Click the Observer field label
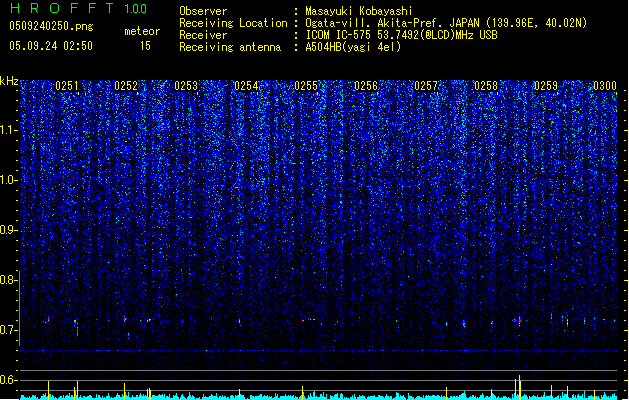The image size is (629, 400). tap(203, 11)
